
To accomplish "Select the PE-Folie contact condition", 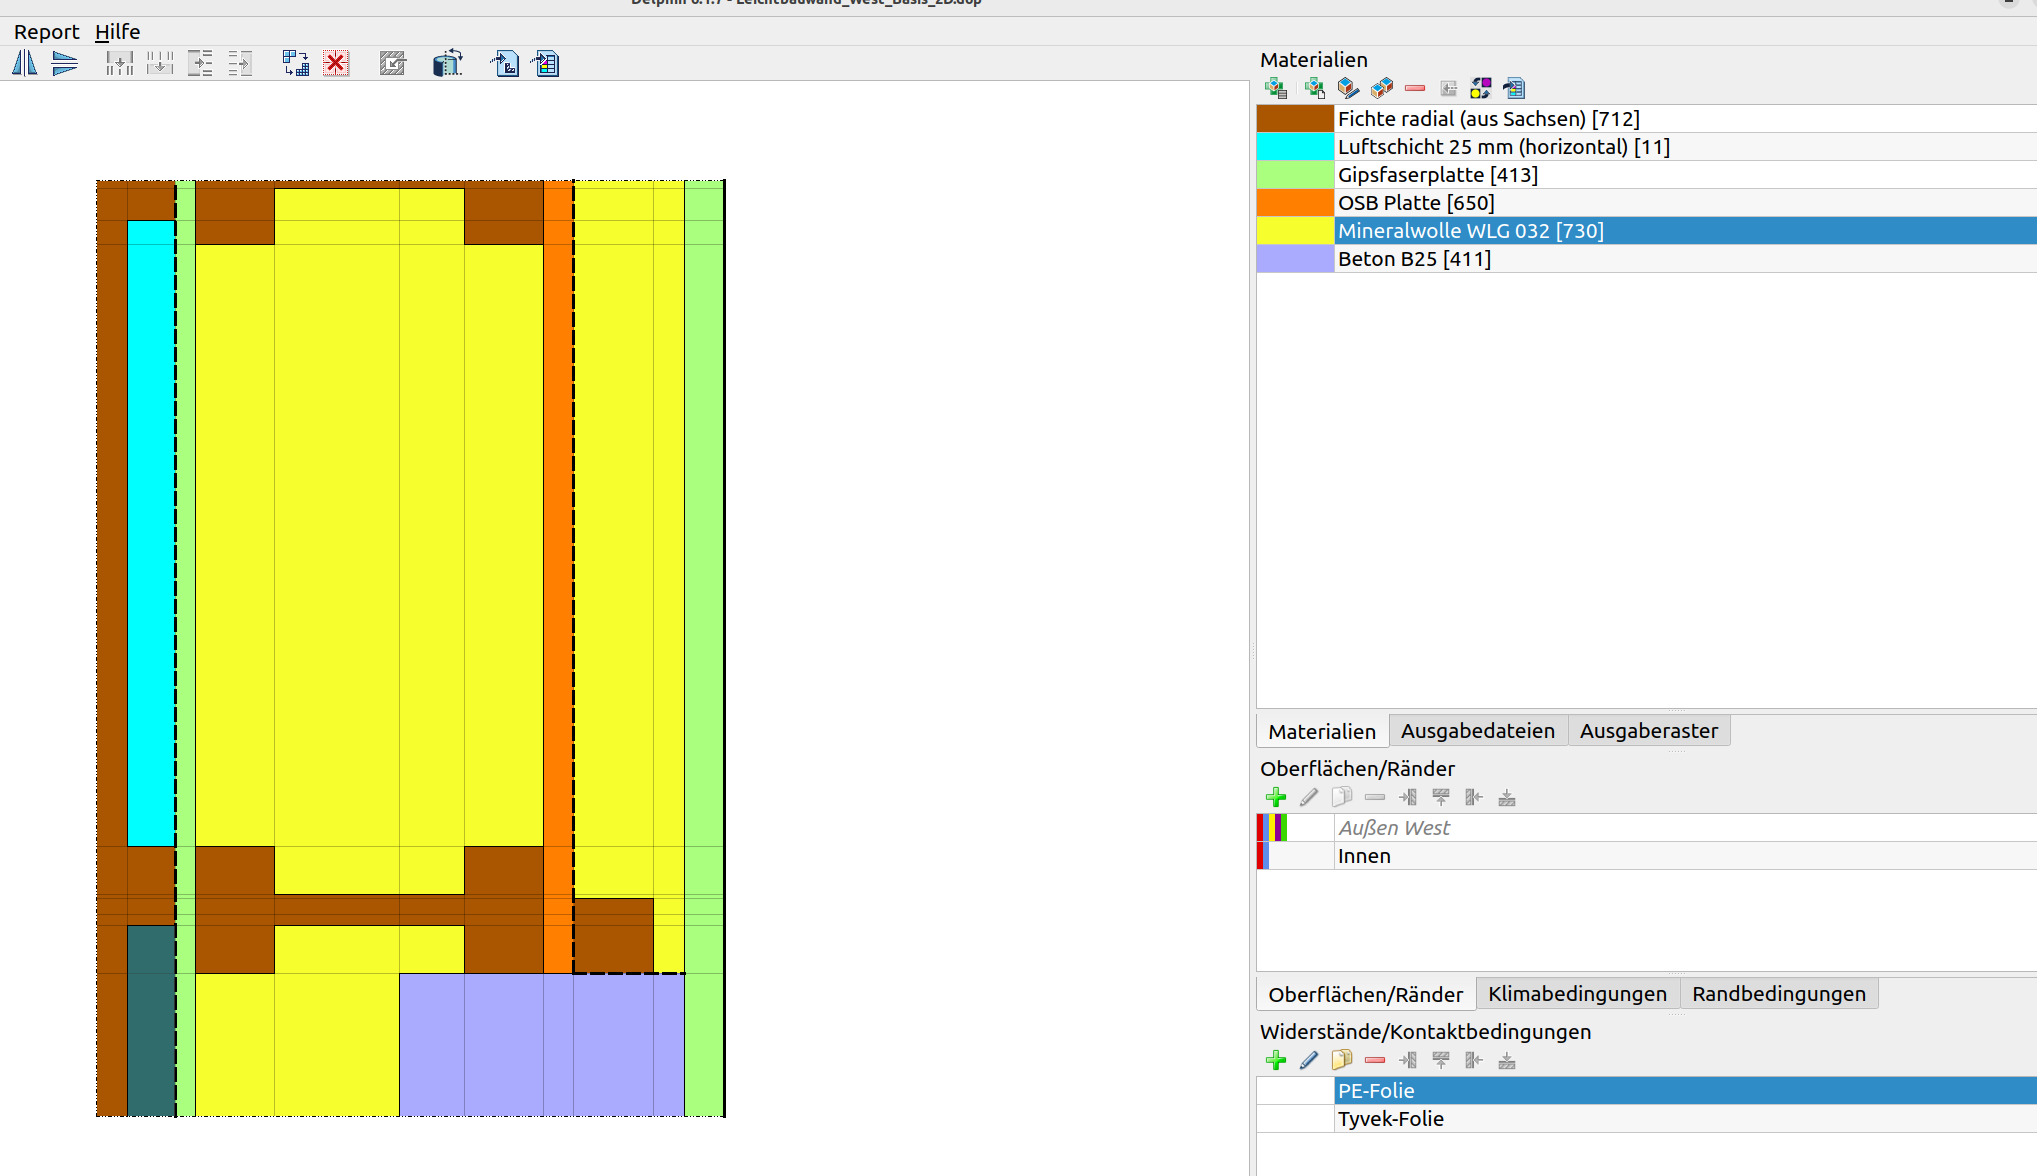I will [x=1647, y=1091].
